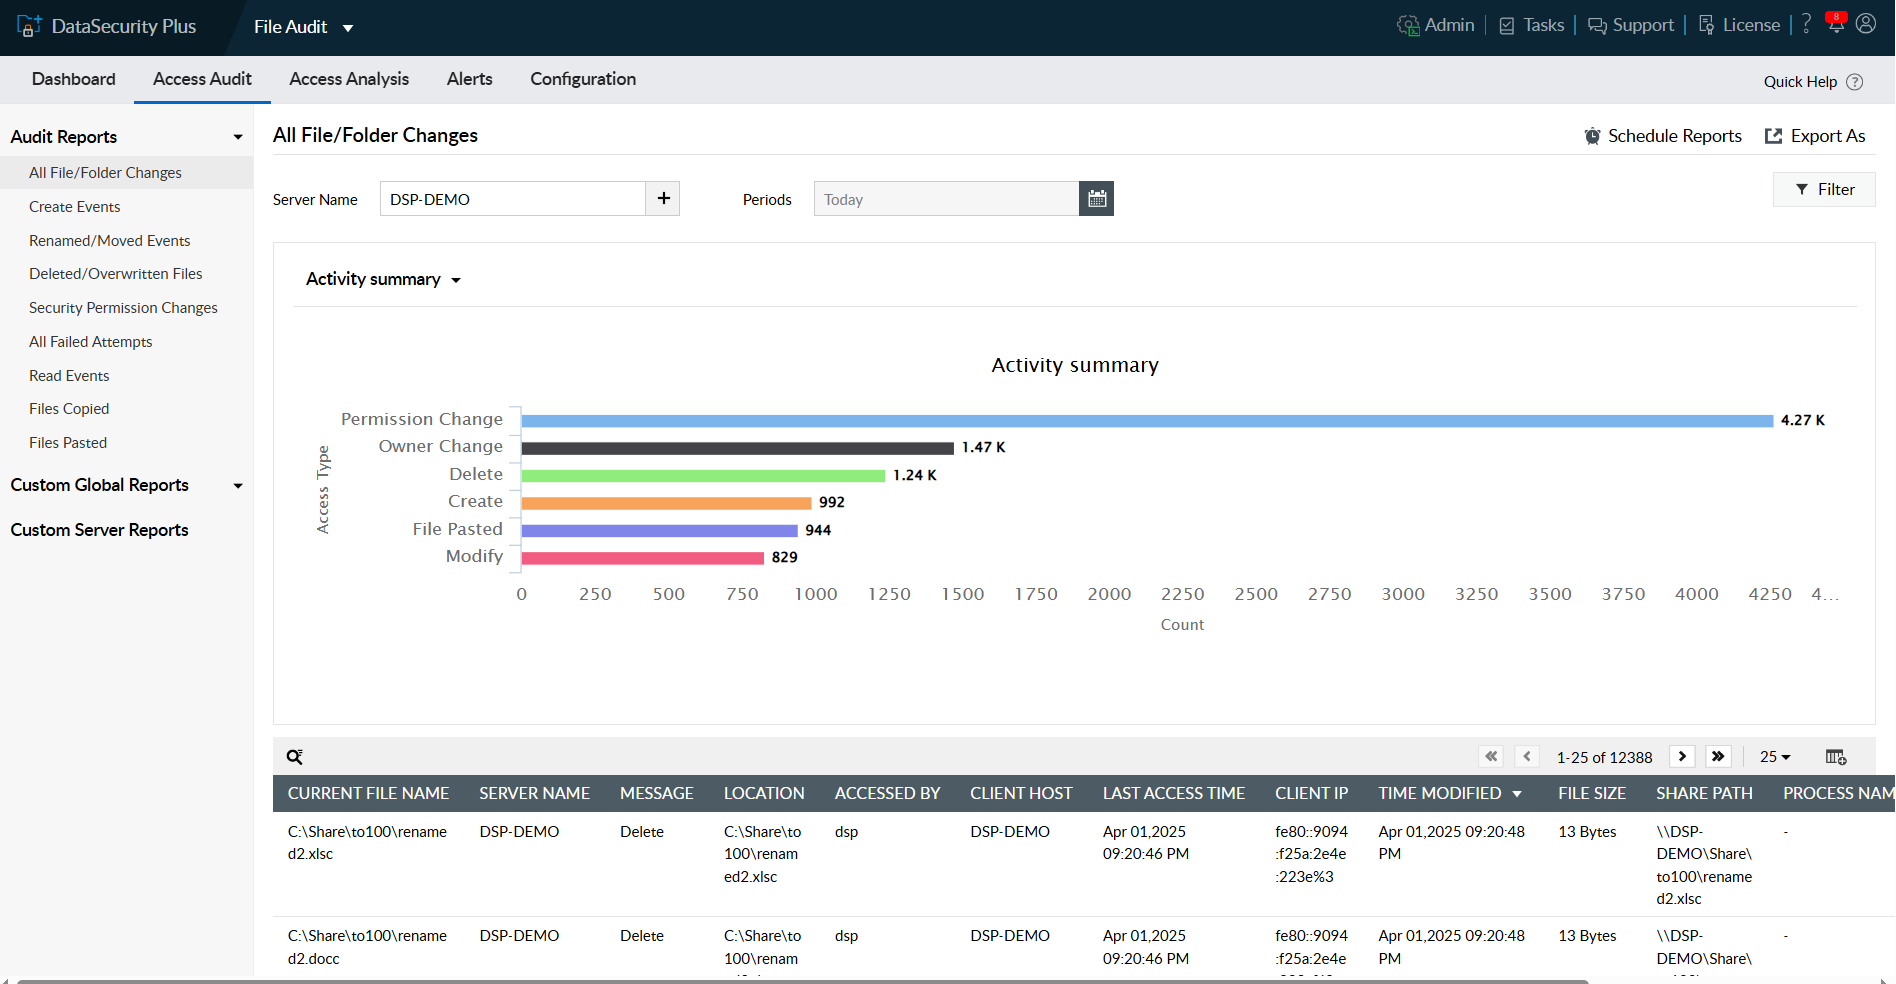
Task: Open the calendar picker for Periods
Action: point(1096,198)
